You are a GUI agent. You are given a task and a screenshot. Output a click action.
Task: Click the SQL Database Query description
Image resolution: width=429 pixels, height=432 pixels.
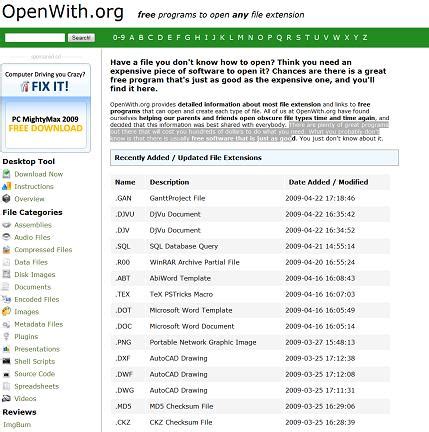tap(184, 246)
